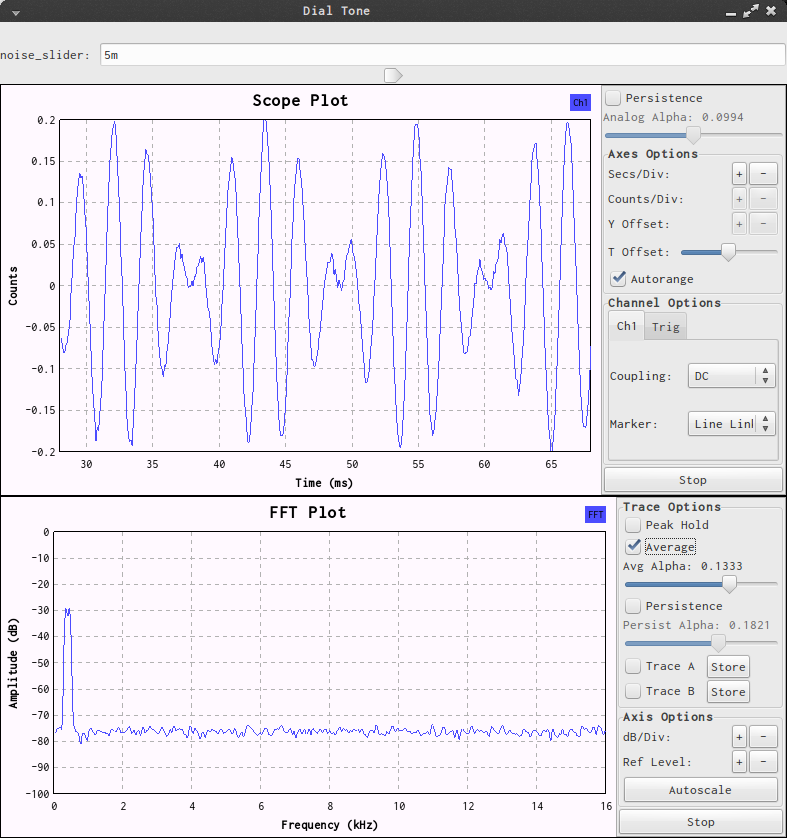Image resolution: width=787 pixels, height=838 pixels.
Task: Click the T Offset slider handle
Action: tap(728, 252)
